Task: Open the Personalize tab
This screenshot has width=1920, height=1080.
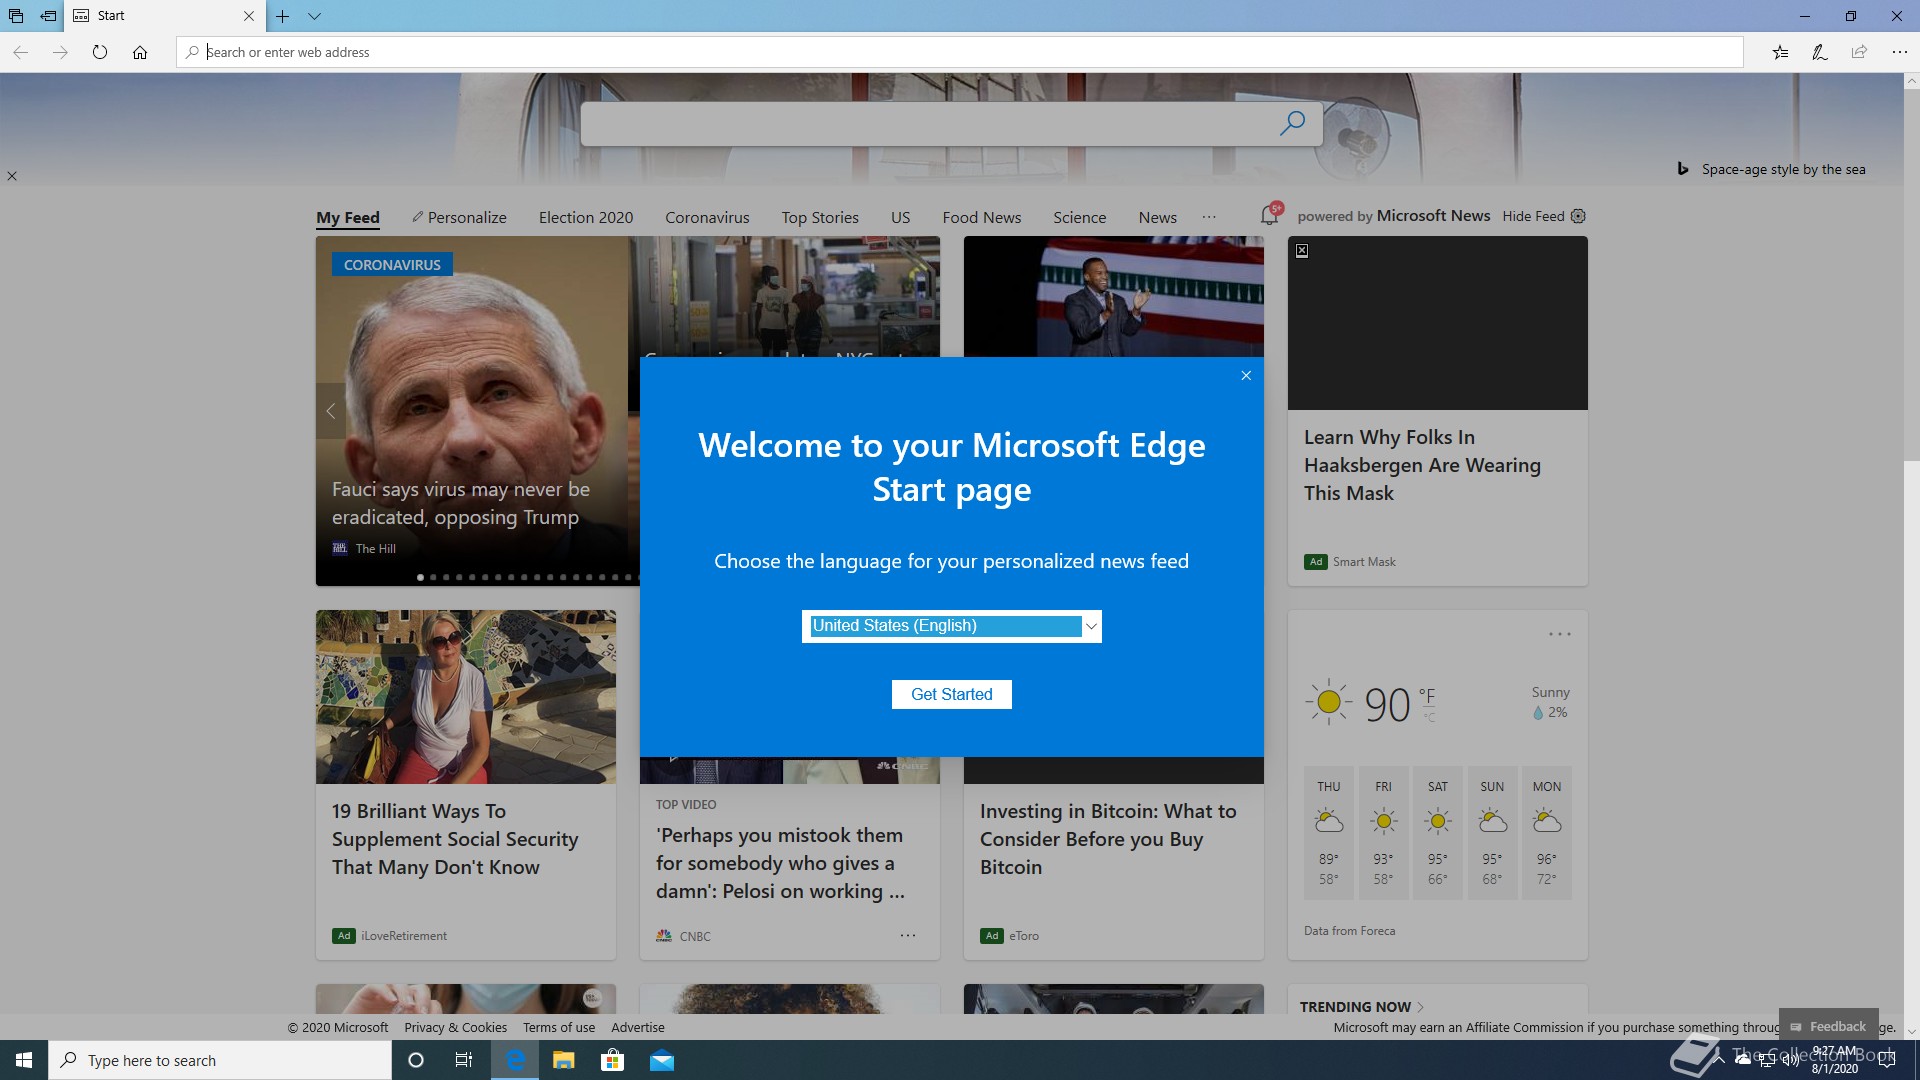Action: point(459,217)
